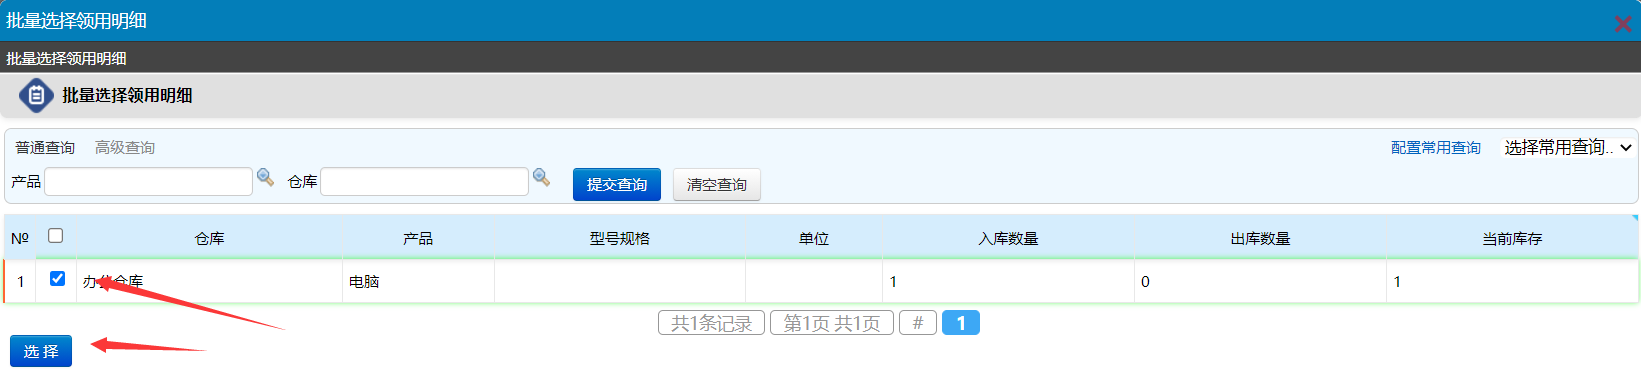Click the 单位 column header
Image resolution: width=1641 pixels, height=369 pixels.
point(814,238)
